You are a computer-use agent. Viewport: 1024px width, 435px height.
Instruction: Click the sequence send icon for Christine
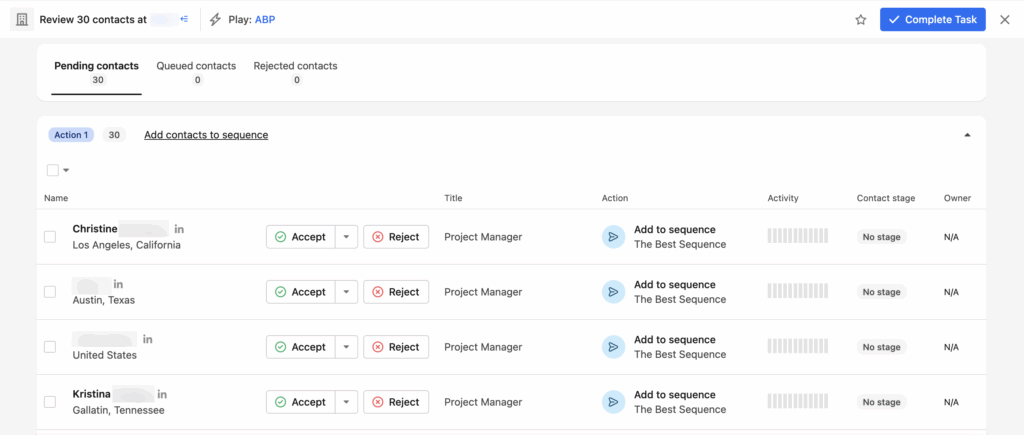click(x=613, y=237)
